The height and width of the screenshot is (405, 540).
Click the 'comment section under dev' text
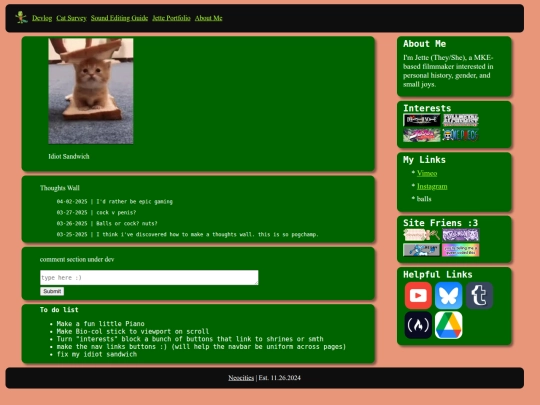(x=77, y=259)
